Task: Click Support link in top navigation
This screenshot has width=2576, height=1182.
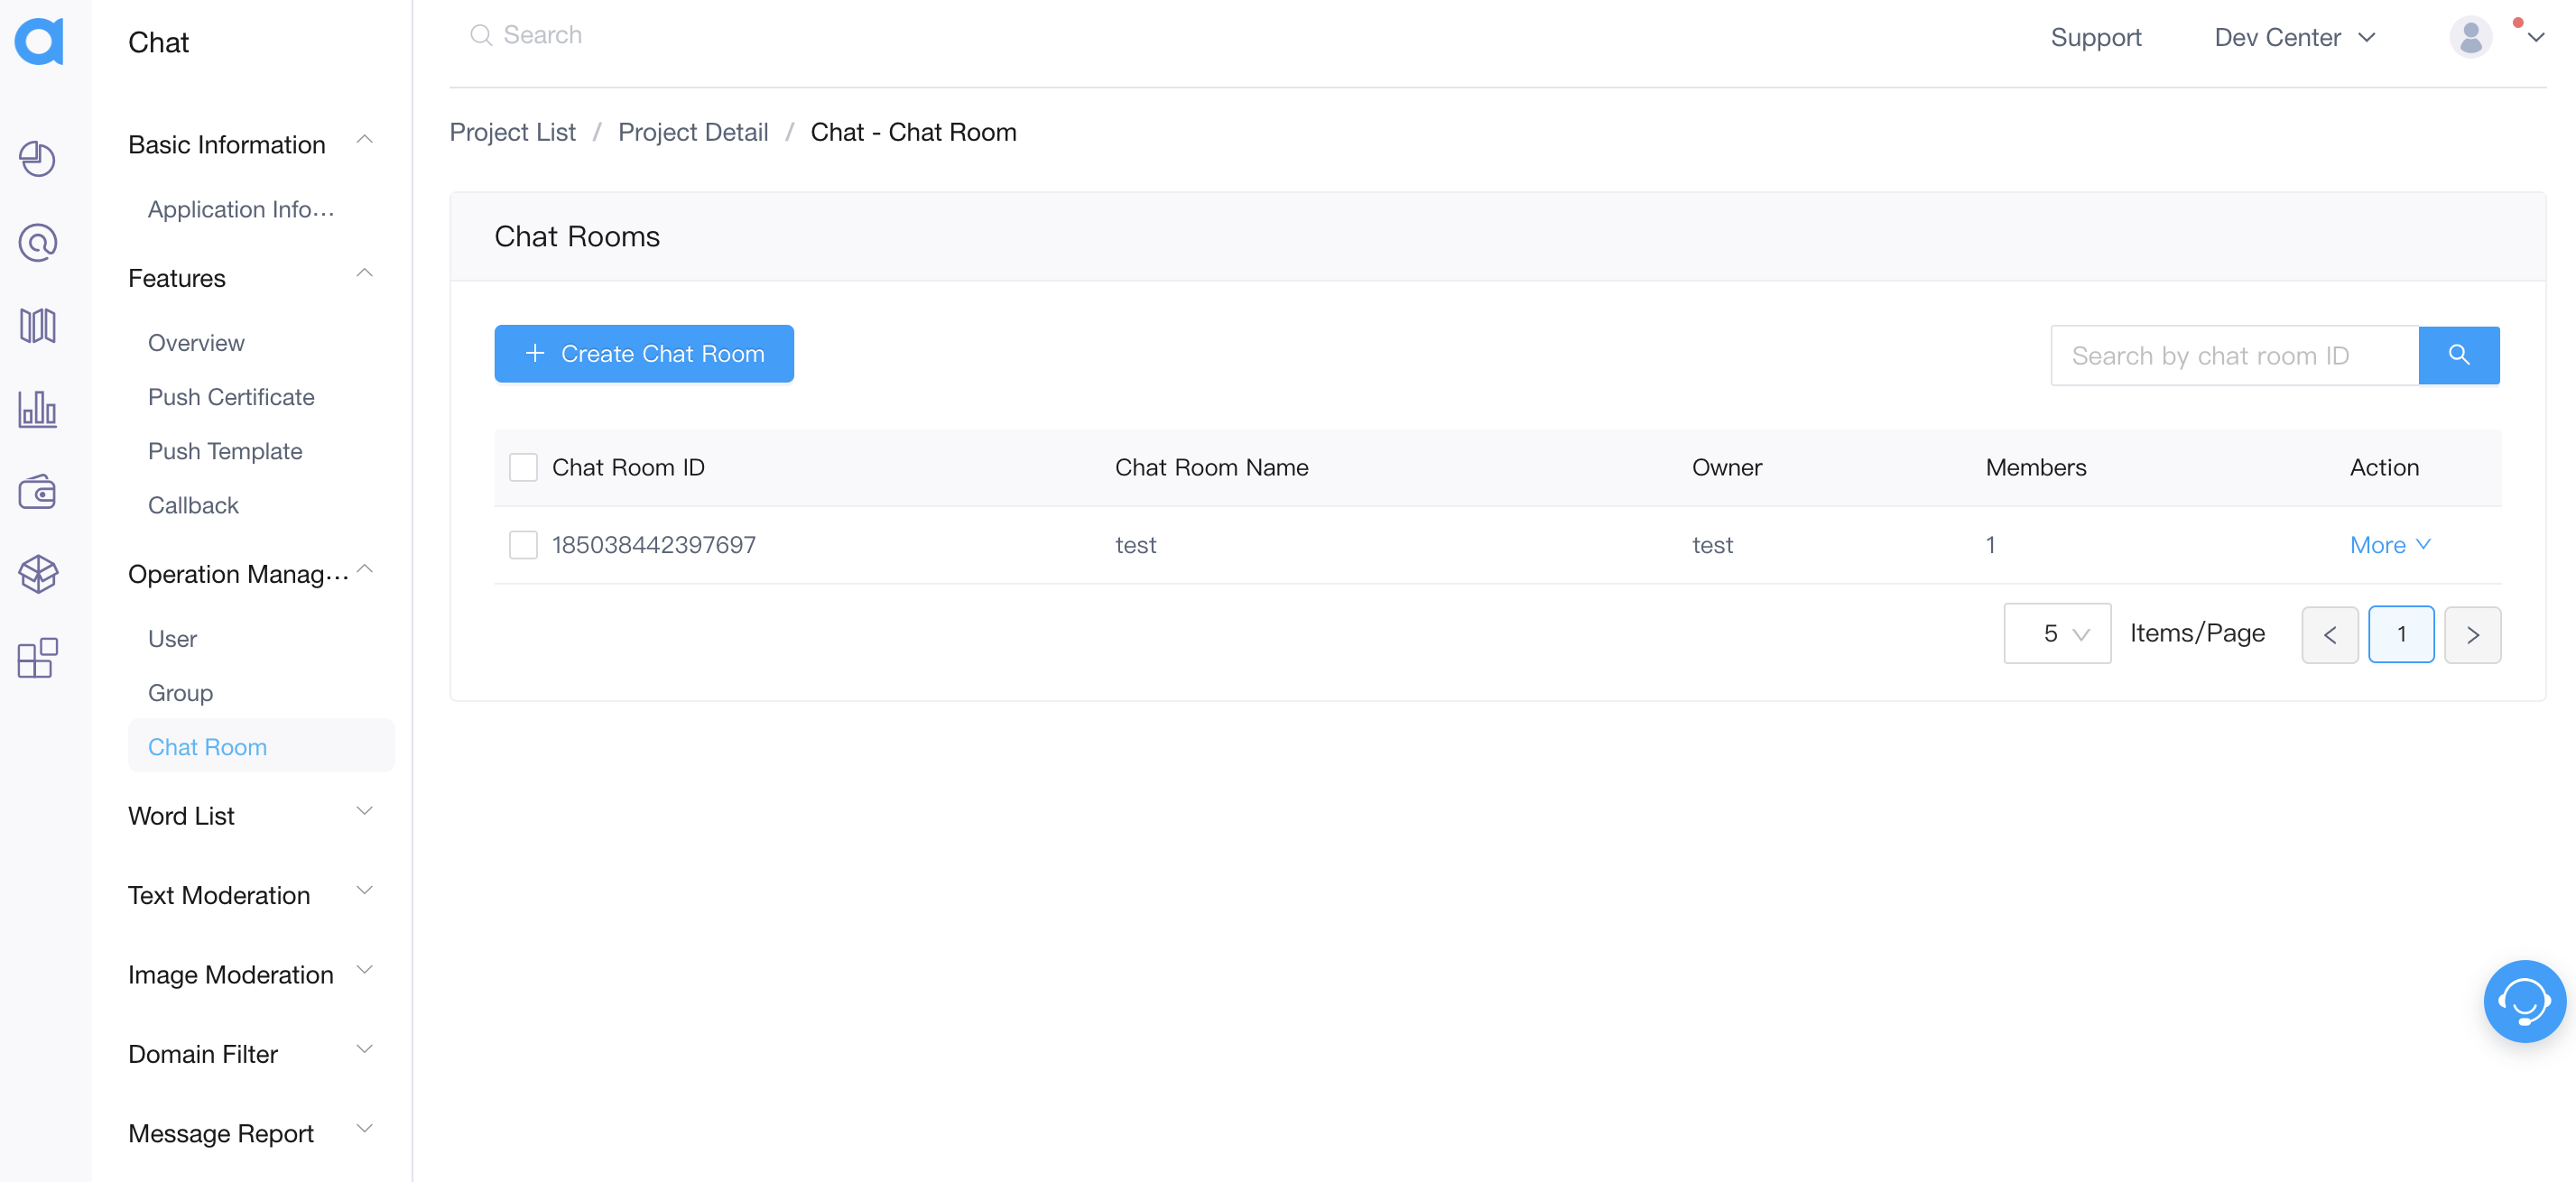Action: [x=2098, y=36]
